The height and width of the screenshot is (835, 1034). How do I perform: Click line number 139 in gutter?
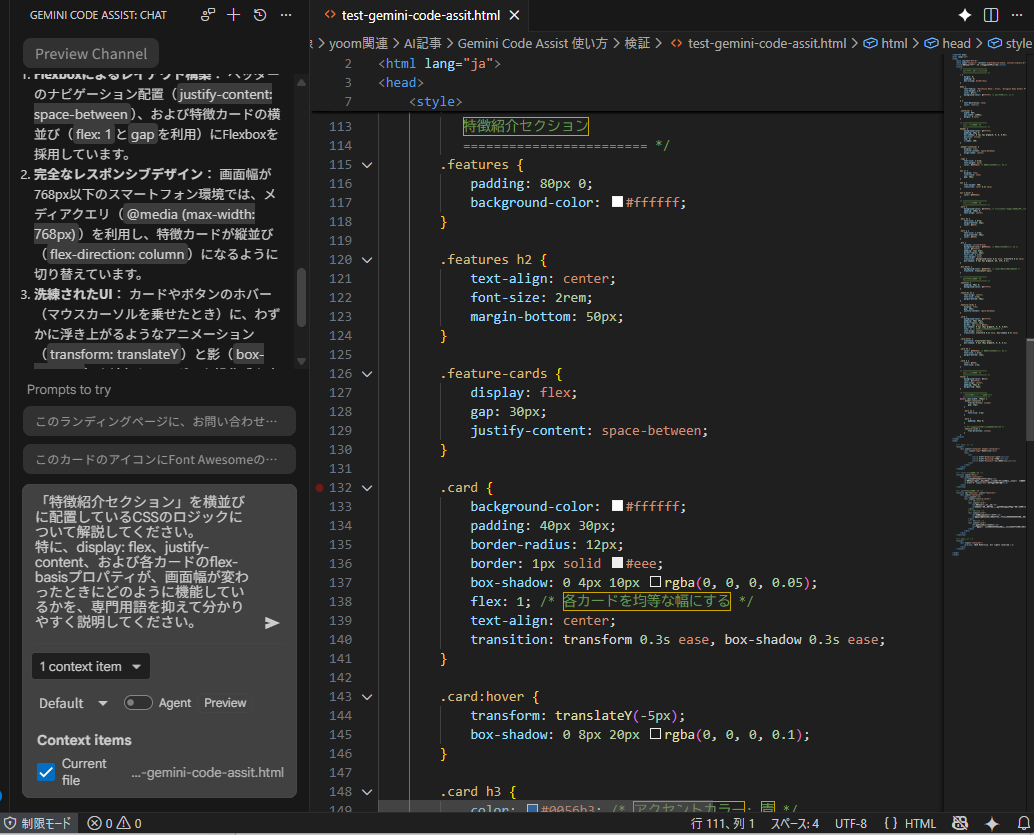point(340,621)
